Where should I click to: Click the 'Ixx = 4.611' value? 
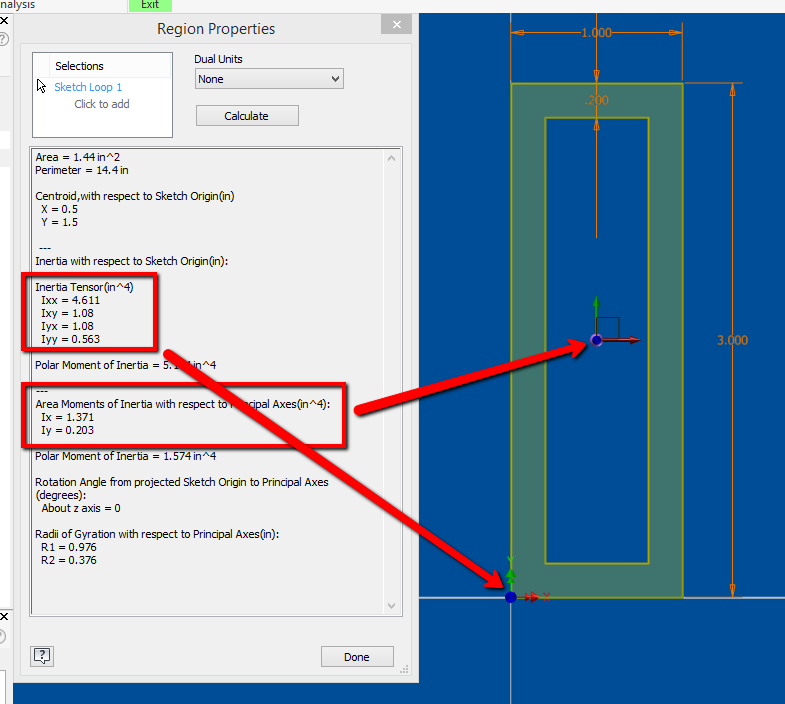point(71,300)
